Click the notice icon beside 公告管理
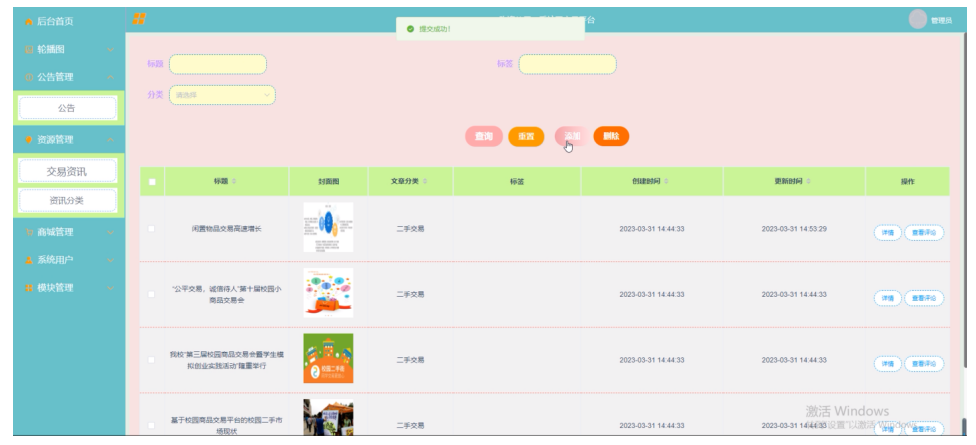The height and width of the screenshot is (445, 976). click(29, 77)
